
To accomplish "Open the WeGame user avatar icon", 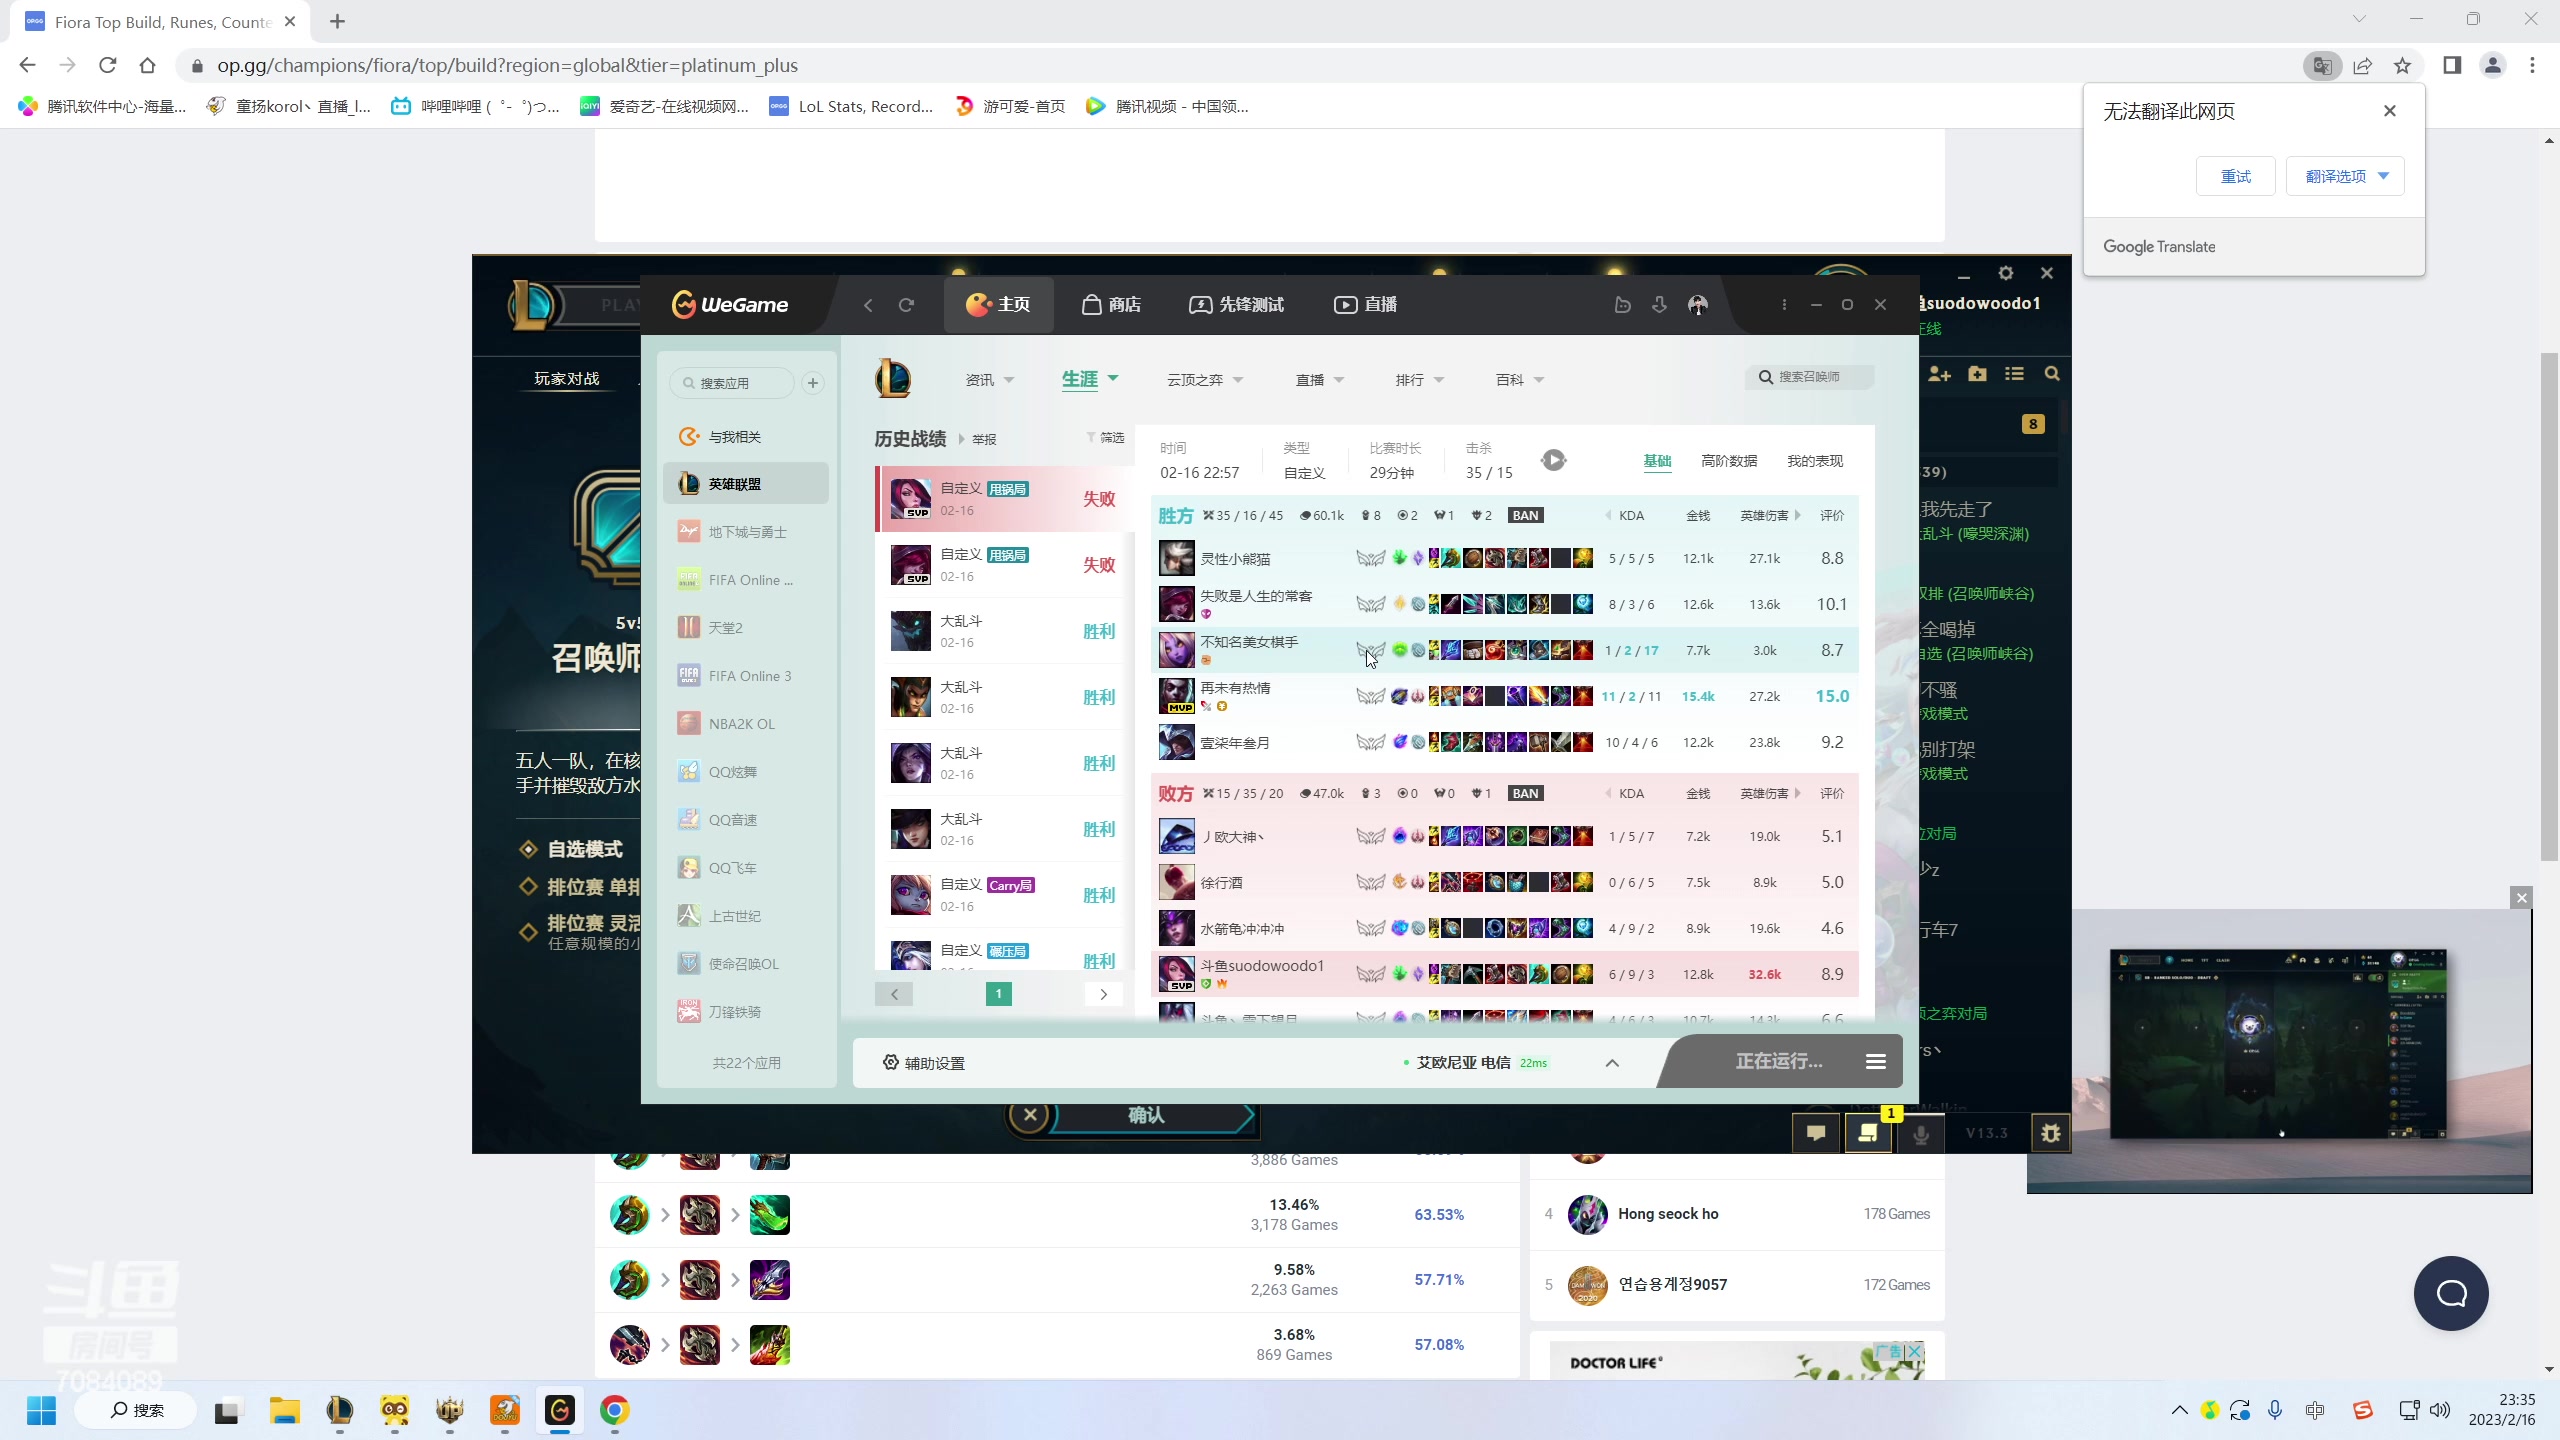I will (x=1698, y=305).
